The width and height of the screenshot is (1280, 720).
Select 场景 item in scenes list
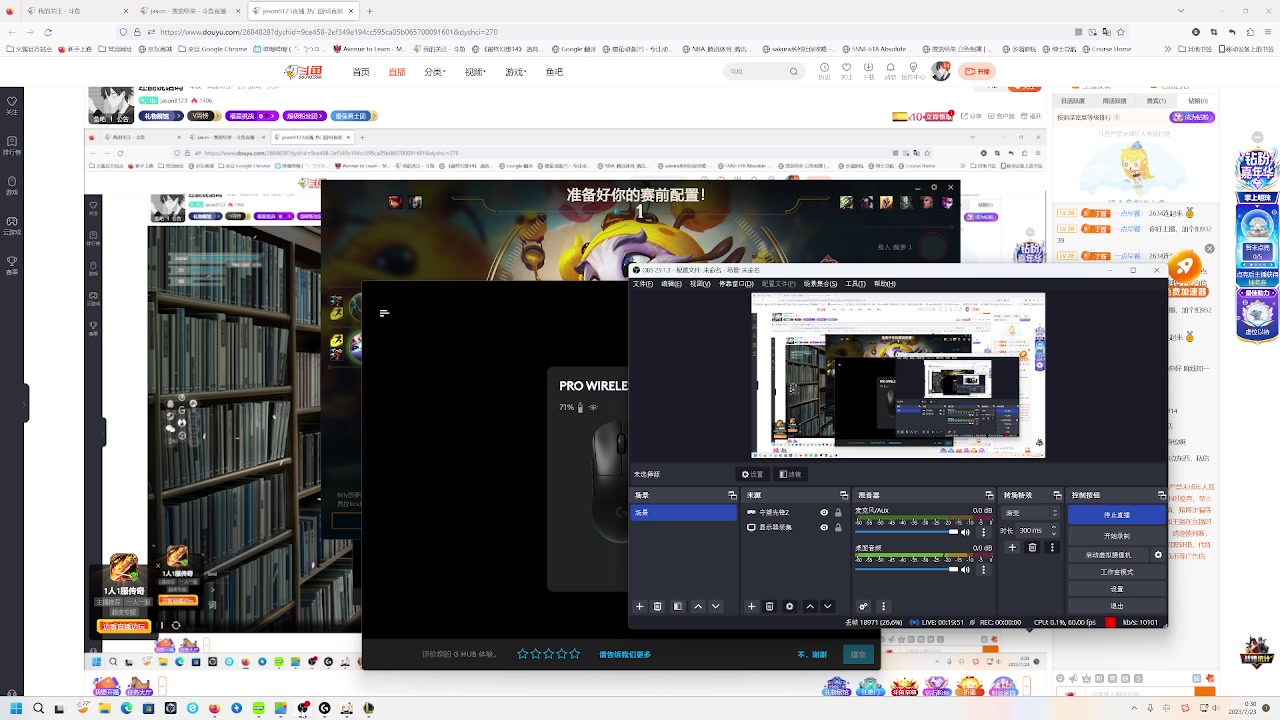coord(684,512)
